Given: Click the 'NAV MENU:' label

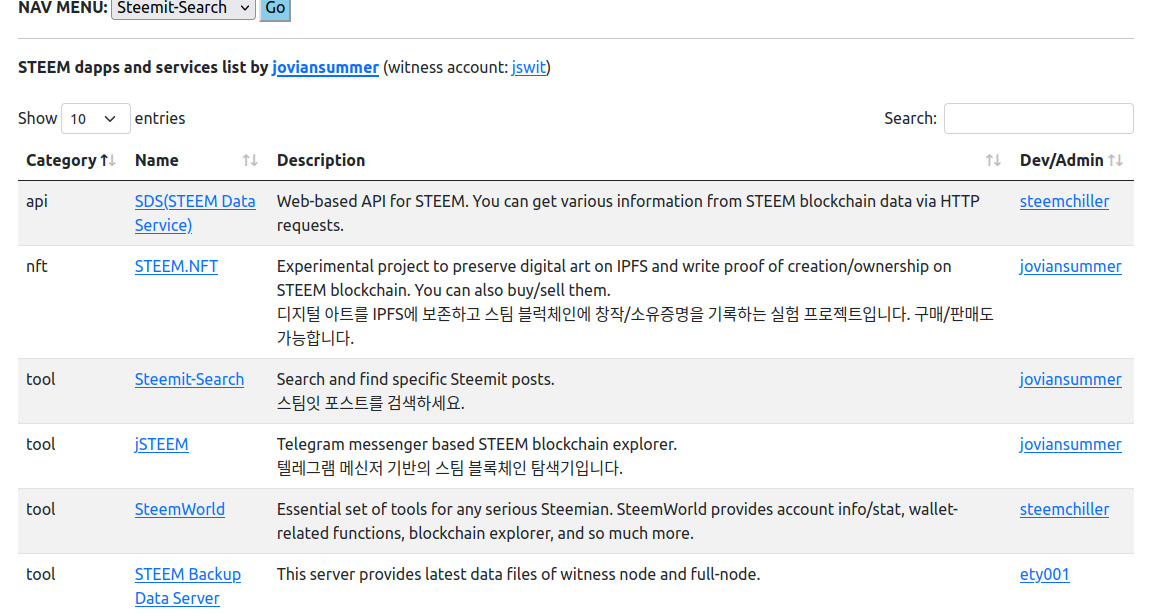Looking at the screenshot, I should (63, 8).
